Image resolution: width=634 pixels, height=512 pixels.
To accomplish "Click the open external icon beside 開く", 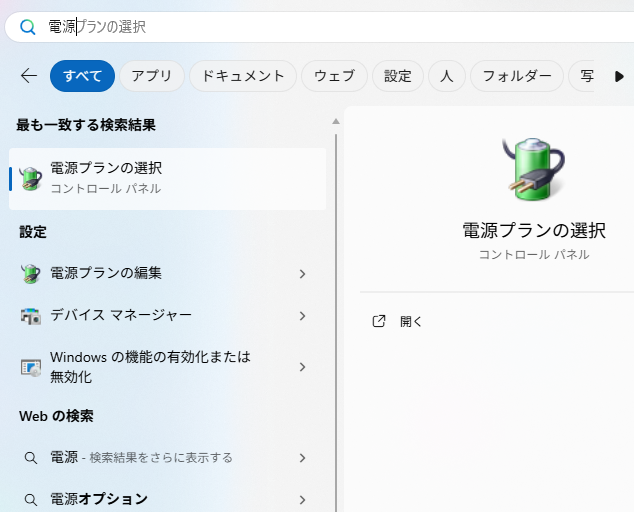I will point(378,322).
